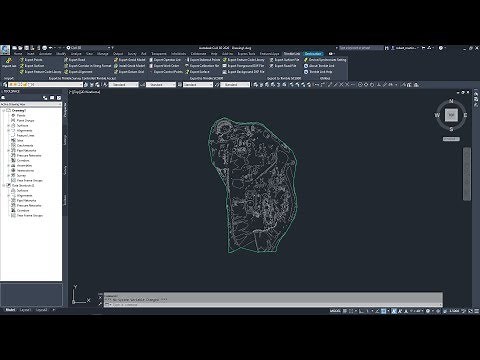
Task: Open the layer dropdown in the toolbar
Action: point(45,85)
